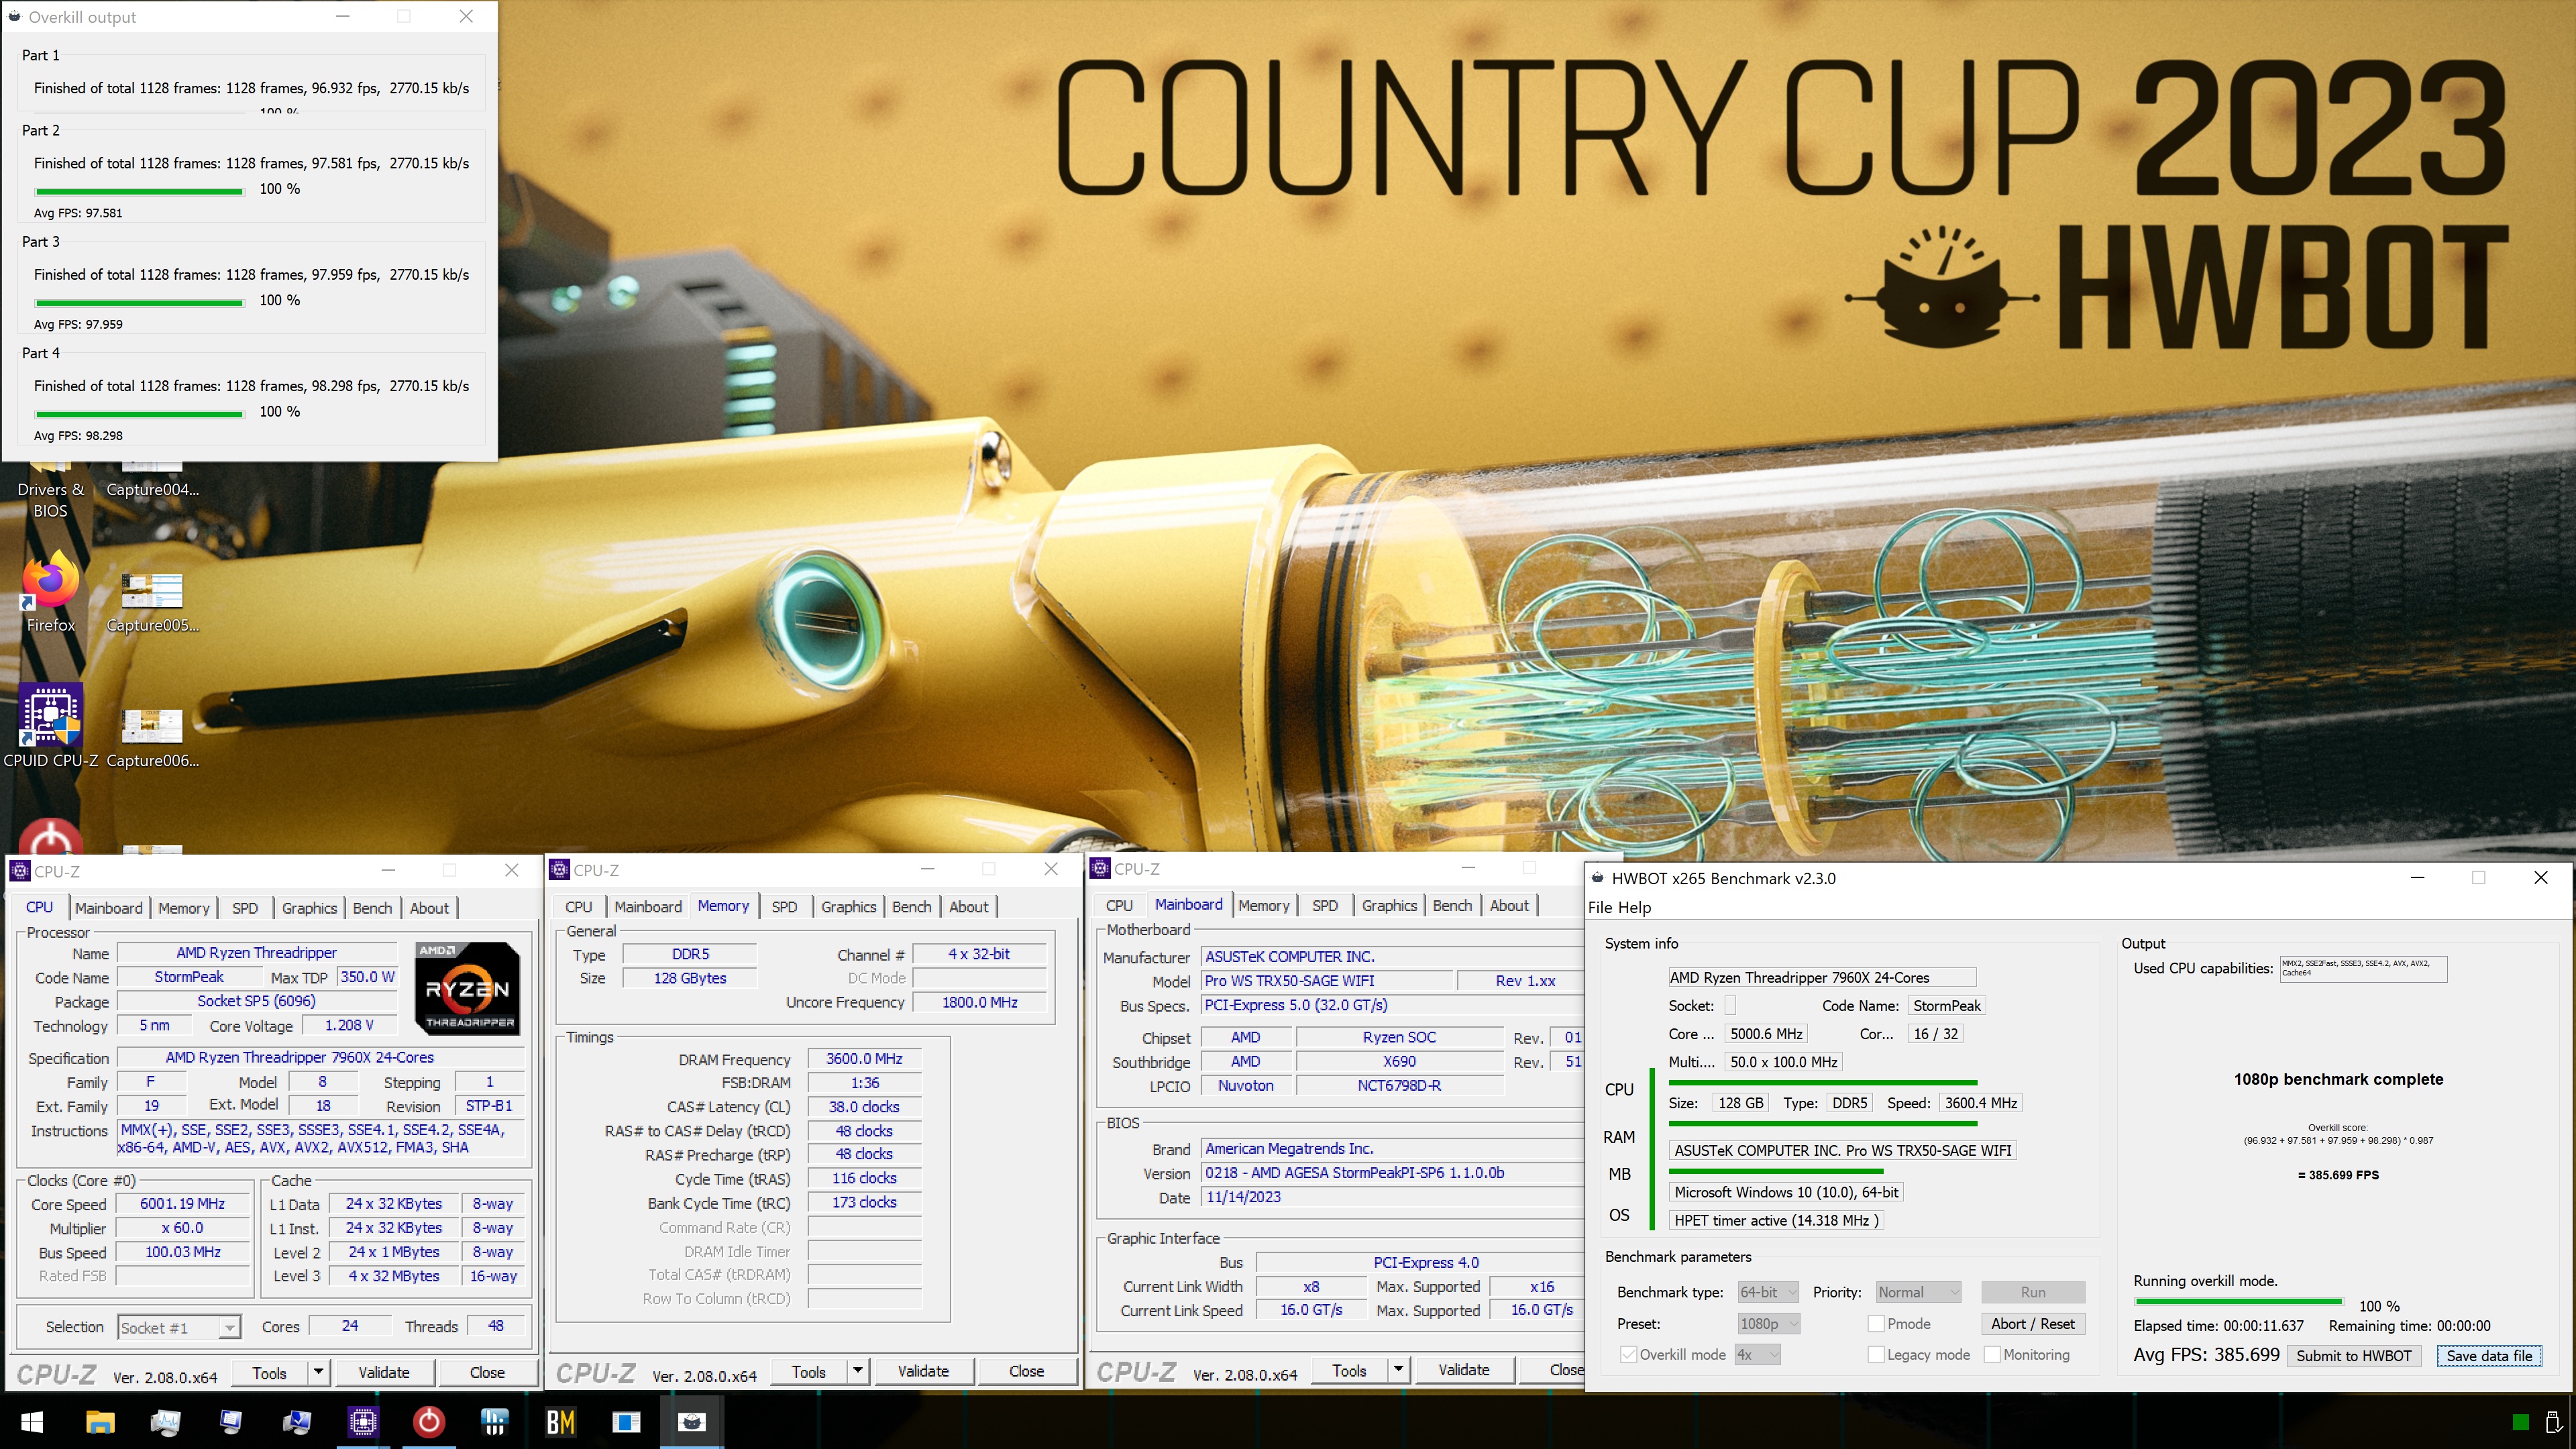Image resolution: width=2576 pixels, height=1449 pixels.
Task: Open the Socket #1 selection dropdown
Action: click(x=179, y=1327)
